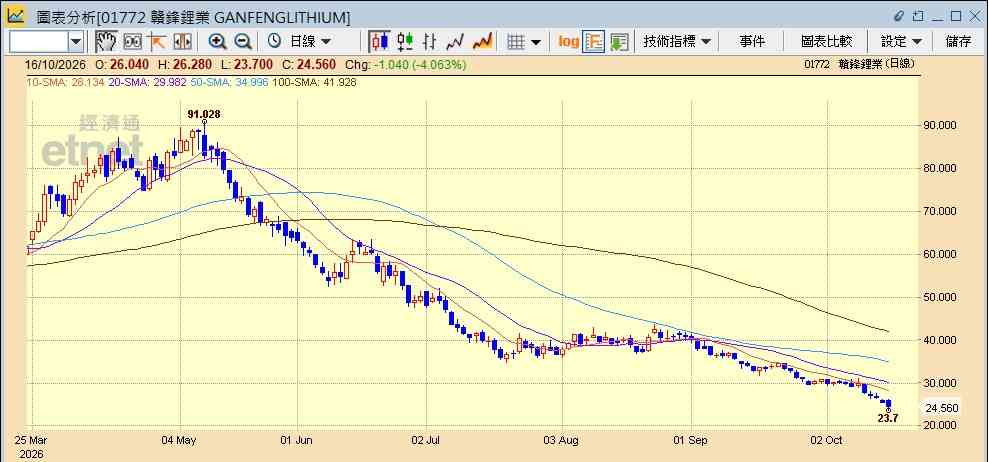The width and height of the screenshot is (989, 462).
Task: Switch to red candlestick chart type
Action: [x=379, y=42]
